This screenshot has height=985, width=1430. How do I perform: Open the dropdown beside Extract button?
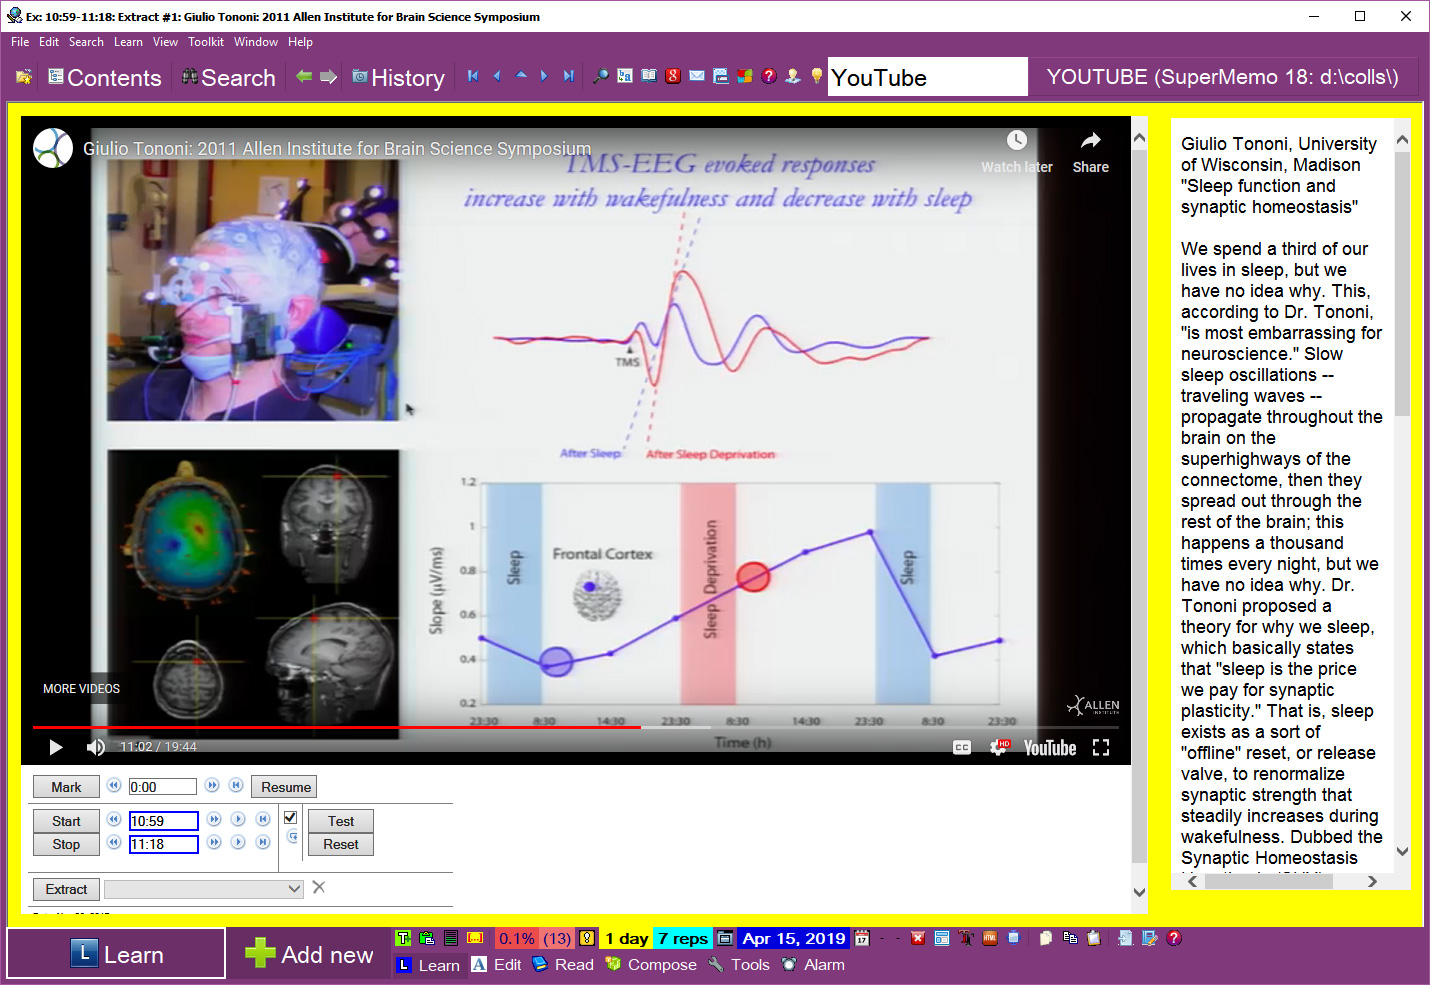294,889
